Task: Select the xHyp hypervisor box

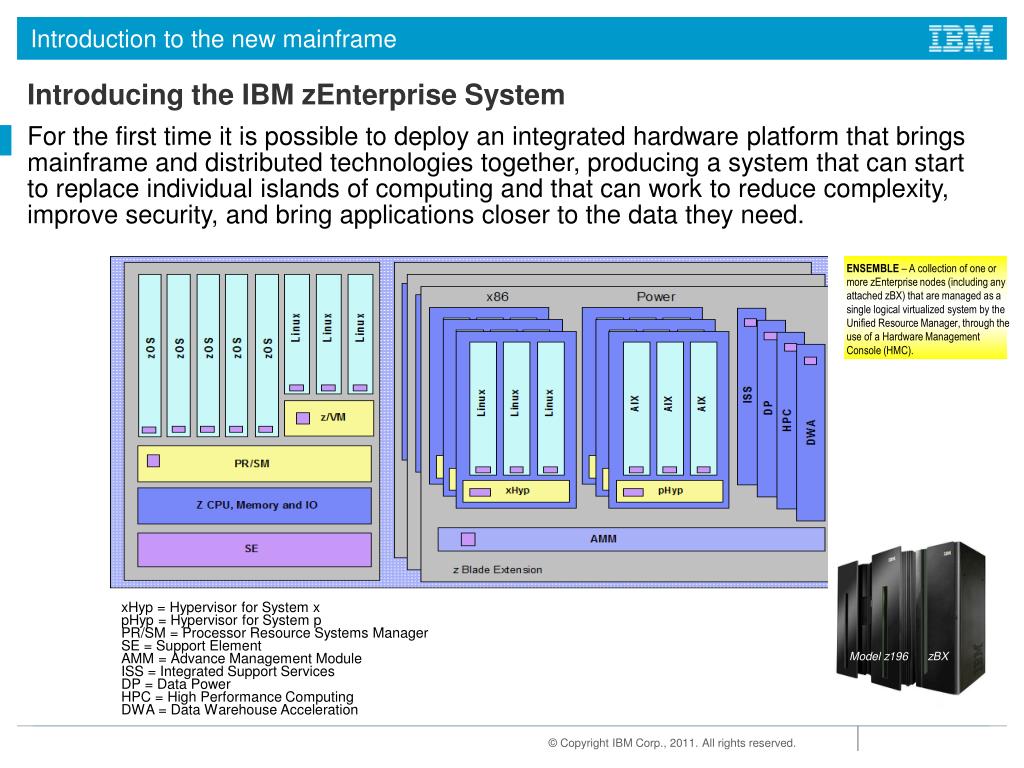Action: pyautogui.click(x=516, y=491)
